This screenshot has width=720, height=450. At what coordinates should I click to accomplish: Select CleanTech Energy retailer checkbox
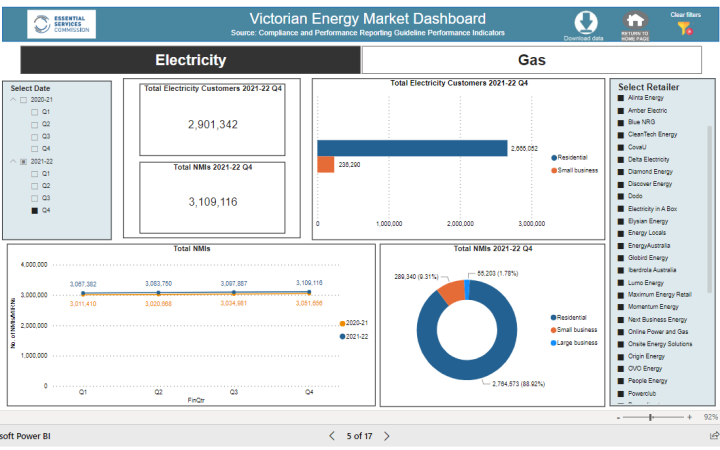pyautogui.click(x=621, y=135)
